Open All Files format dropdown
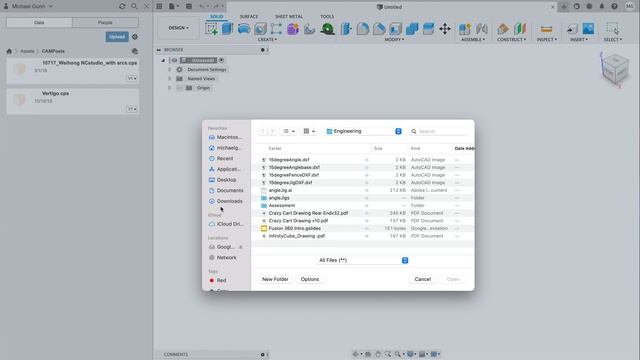Viewport: 640px width, 360px height. (x=363, y=260)
